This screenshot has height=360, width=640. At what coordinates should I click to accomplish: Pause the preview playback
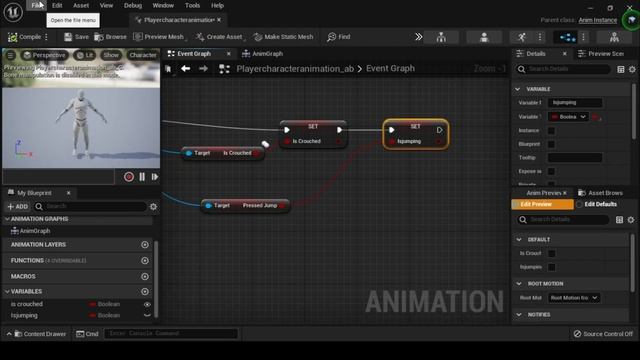pyautogui.click(x=142, y=177)
